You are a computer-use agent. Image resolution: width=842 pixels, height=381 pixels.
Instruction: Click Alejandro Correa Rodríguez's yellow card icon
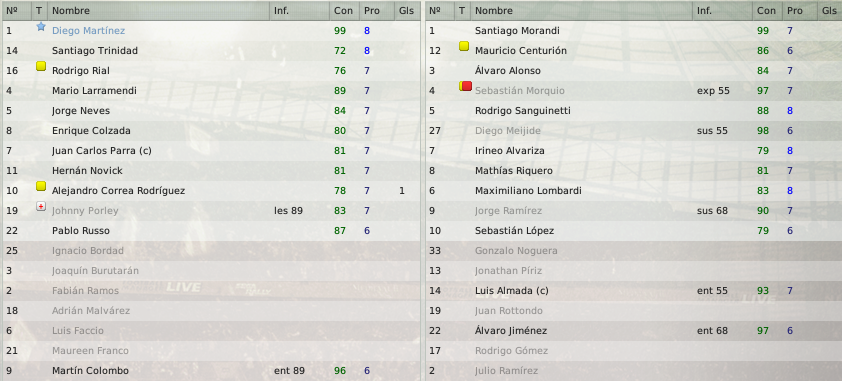point(41,186)
